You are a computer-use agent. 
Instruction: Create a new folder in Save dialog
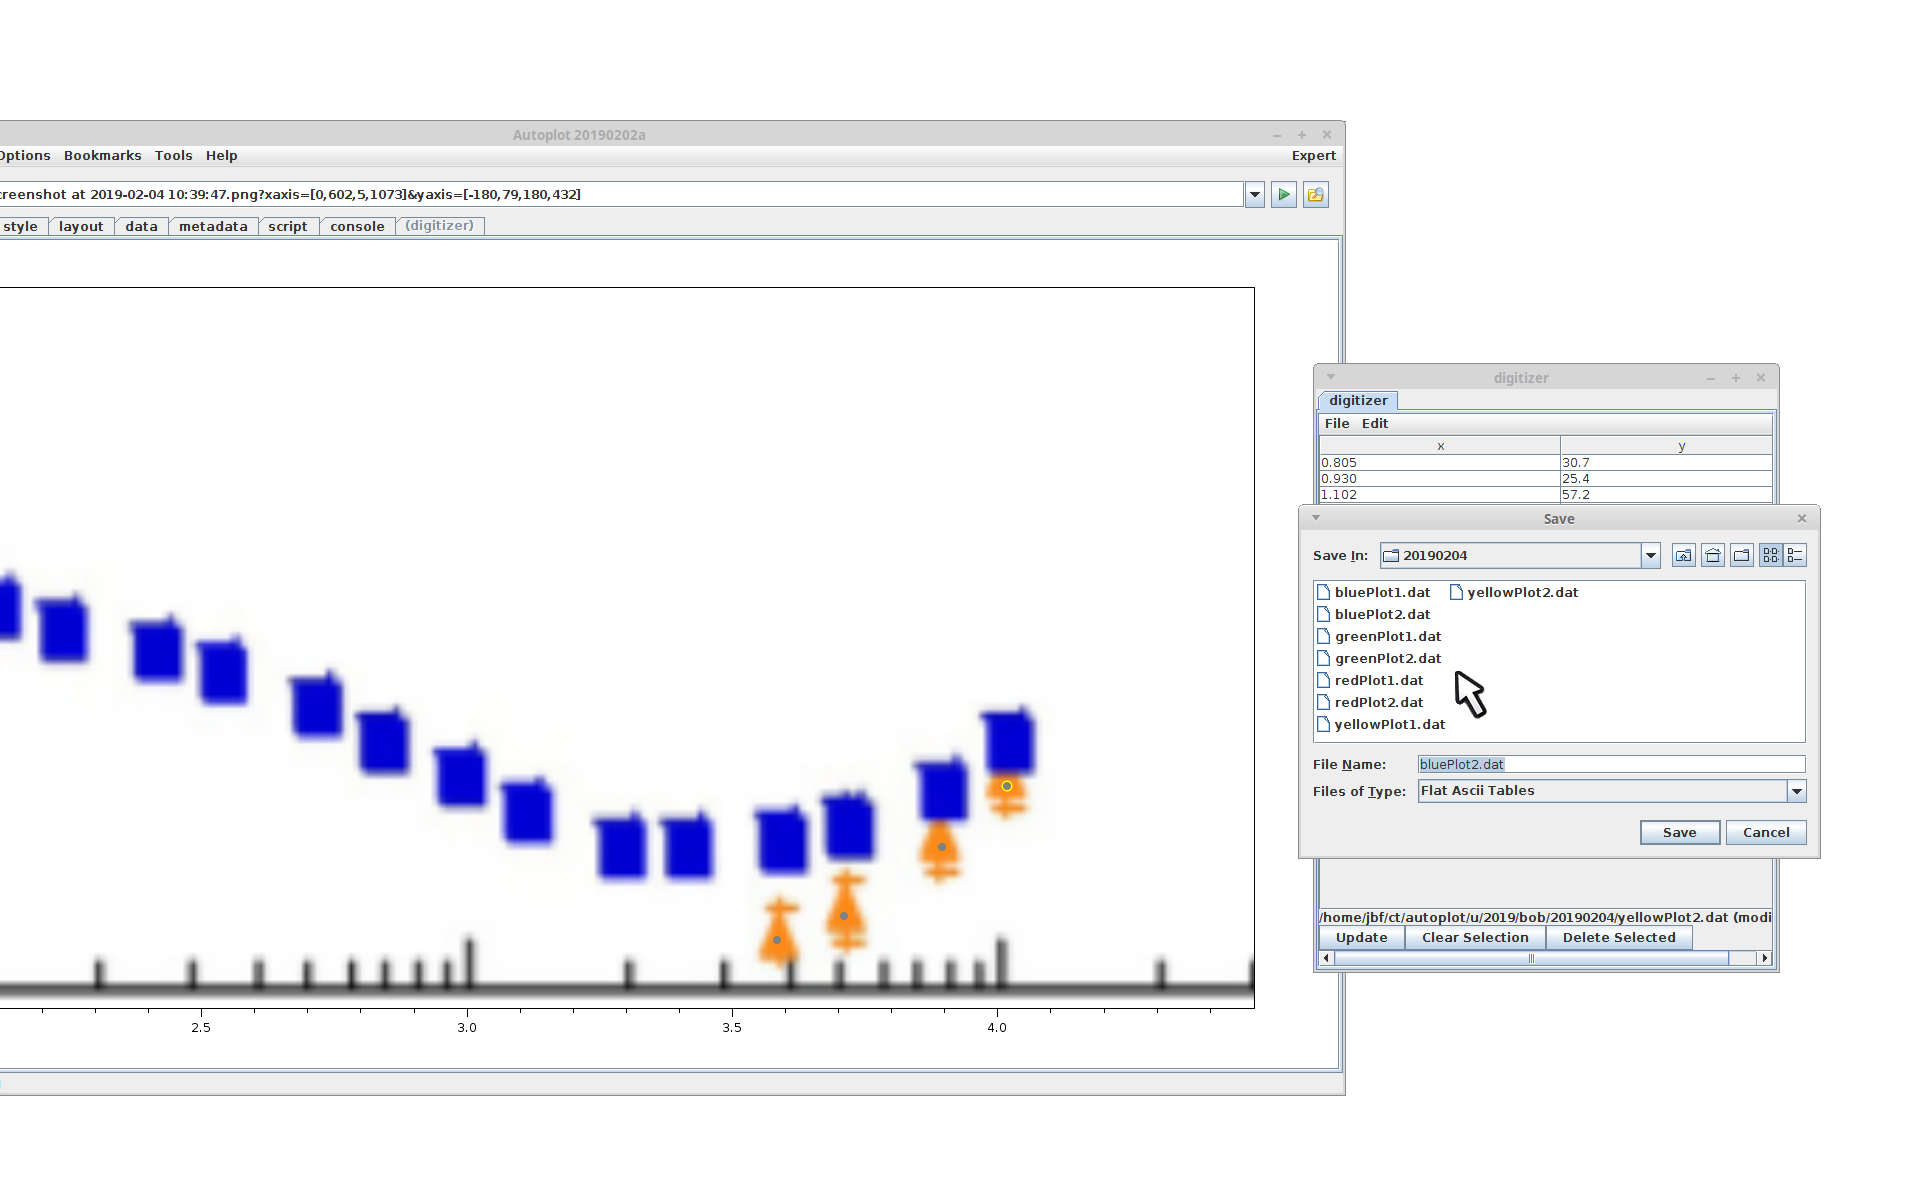click(1742, 556)
